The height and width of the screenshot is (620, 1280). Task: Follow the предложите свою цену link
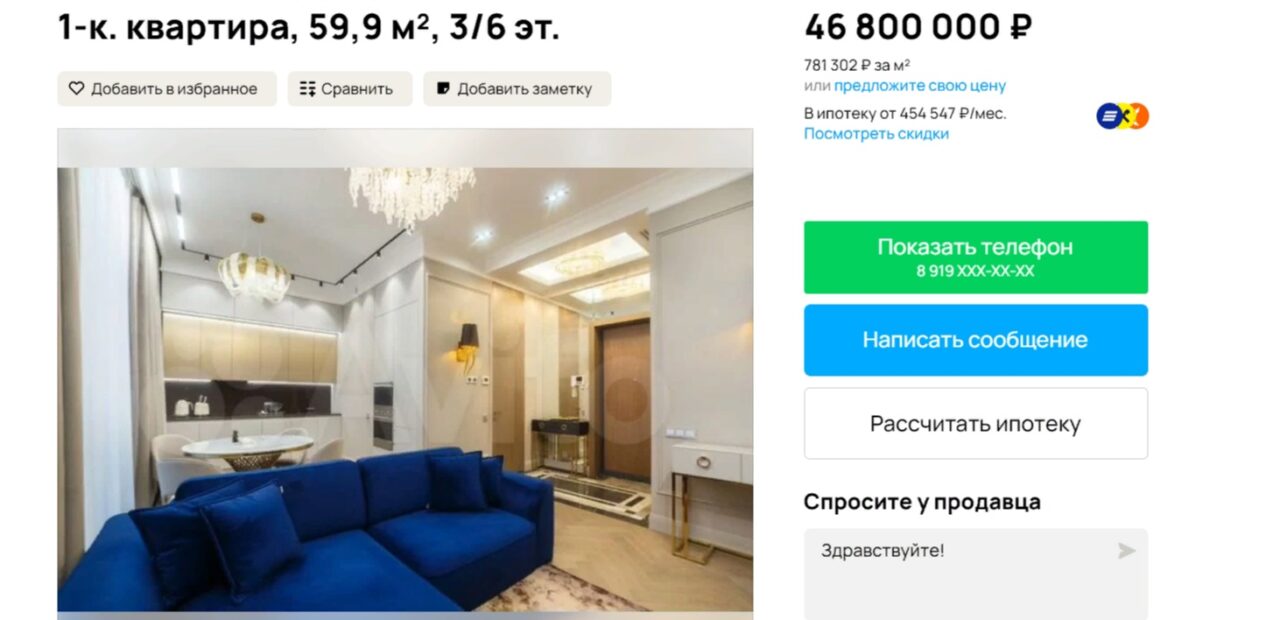click(920, 86)
